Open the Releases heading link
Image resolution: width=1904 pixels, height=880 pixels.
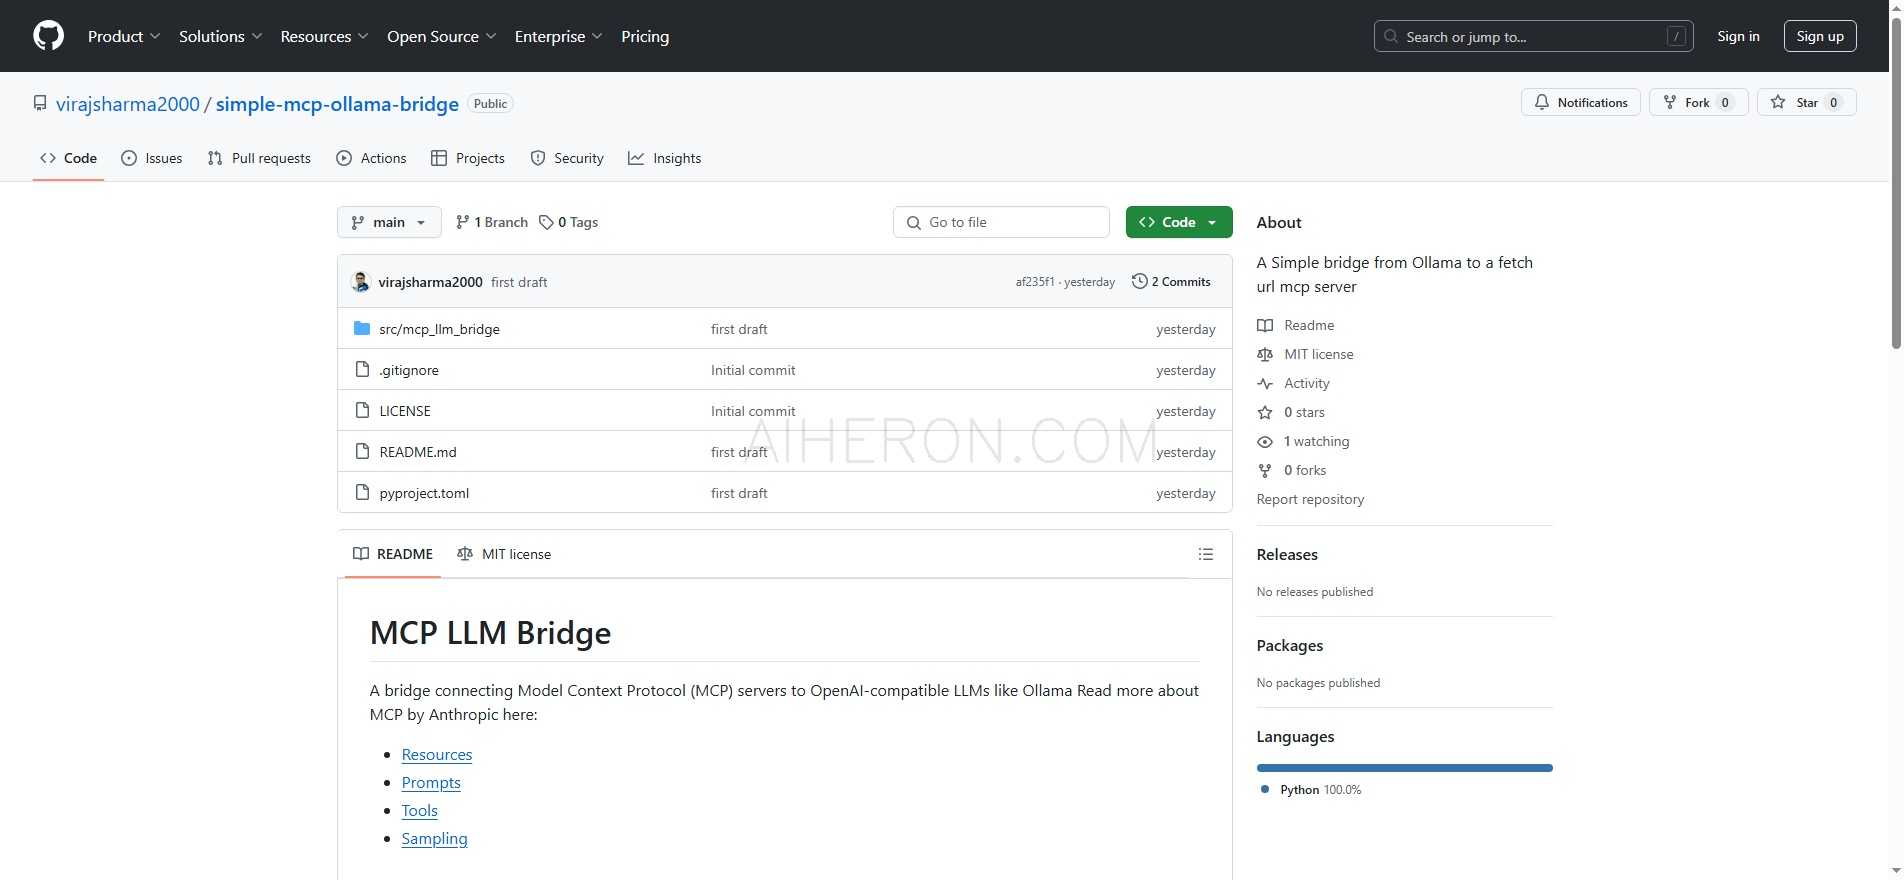pyautogui.click(x=1287, y=554)
